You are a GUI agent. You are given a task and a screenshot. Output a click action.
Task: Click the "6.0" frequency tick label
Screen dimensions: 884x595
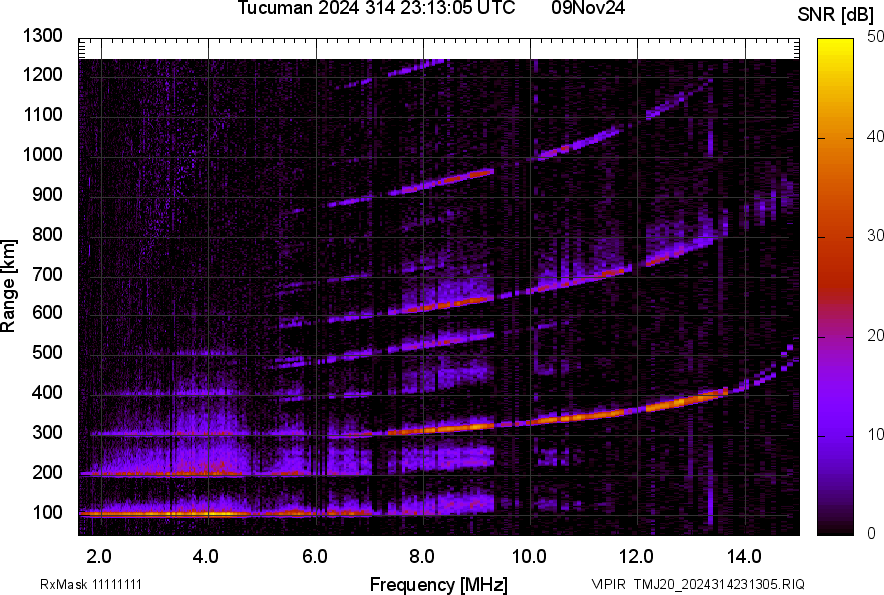315,557
